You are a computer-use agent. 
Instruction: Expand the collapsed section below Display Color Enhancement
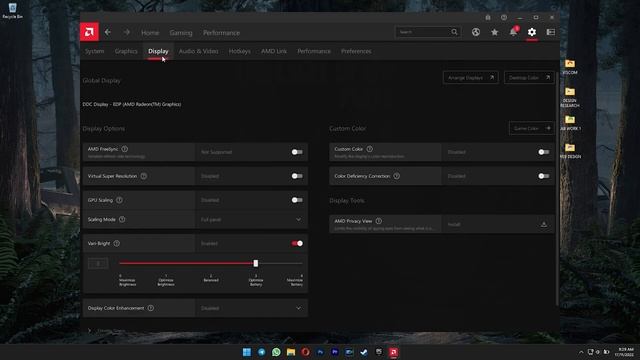[90, 330]
